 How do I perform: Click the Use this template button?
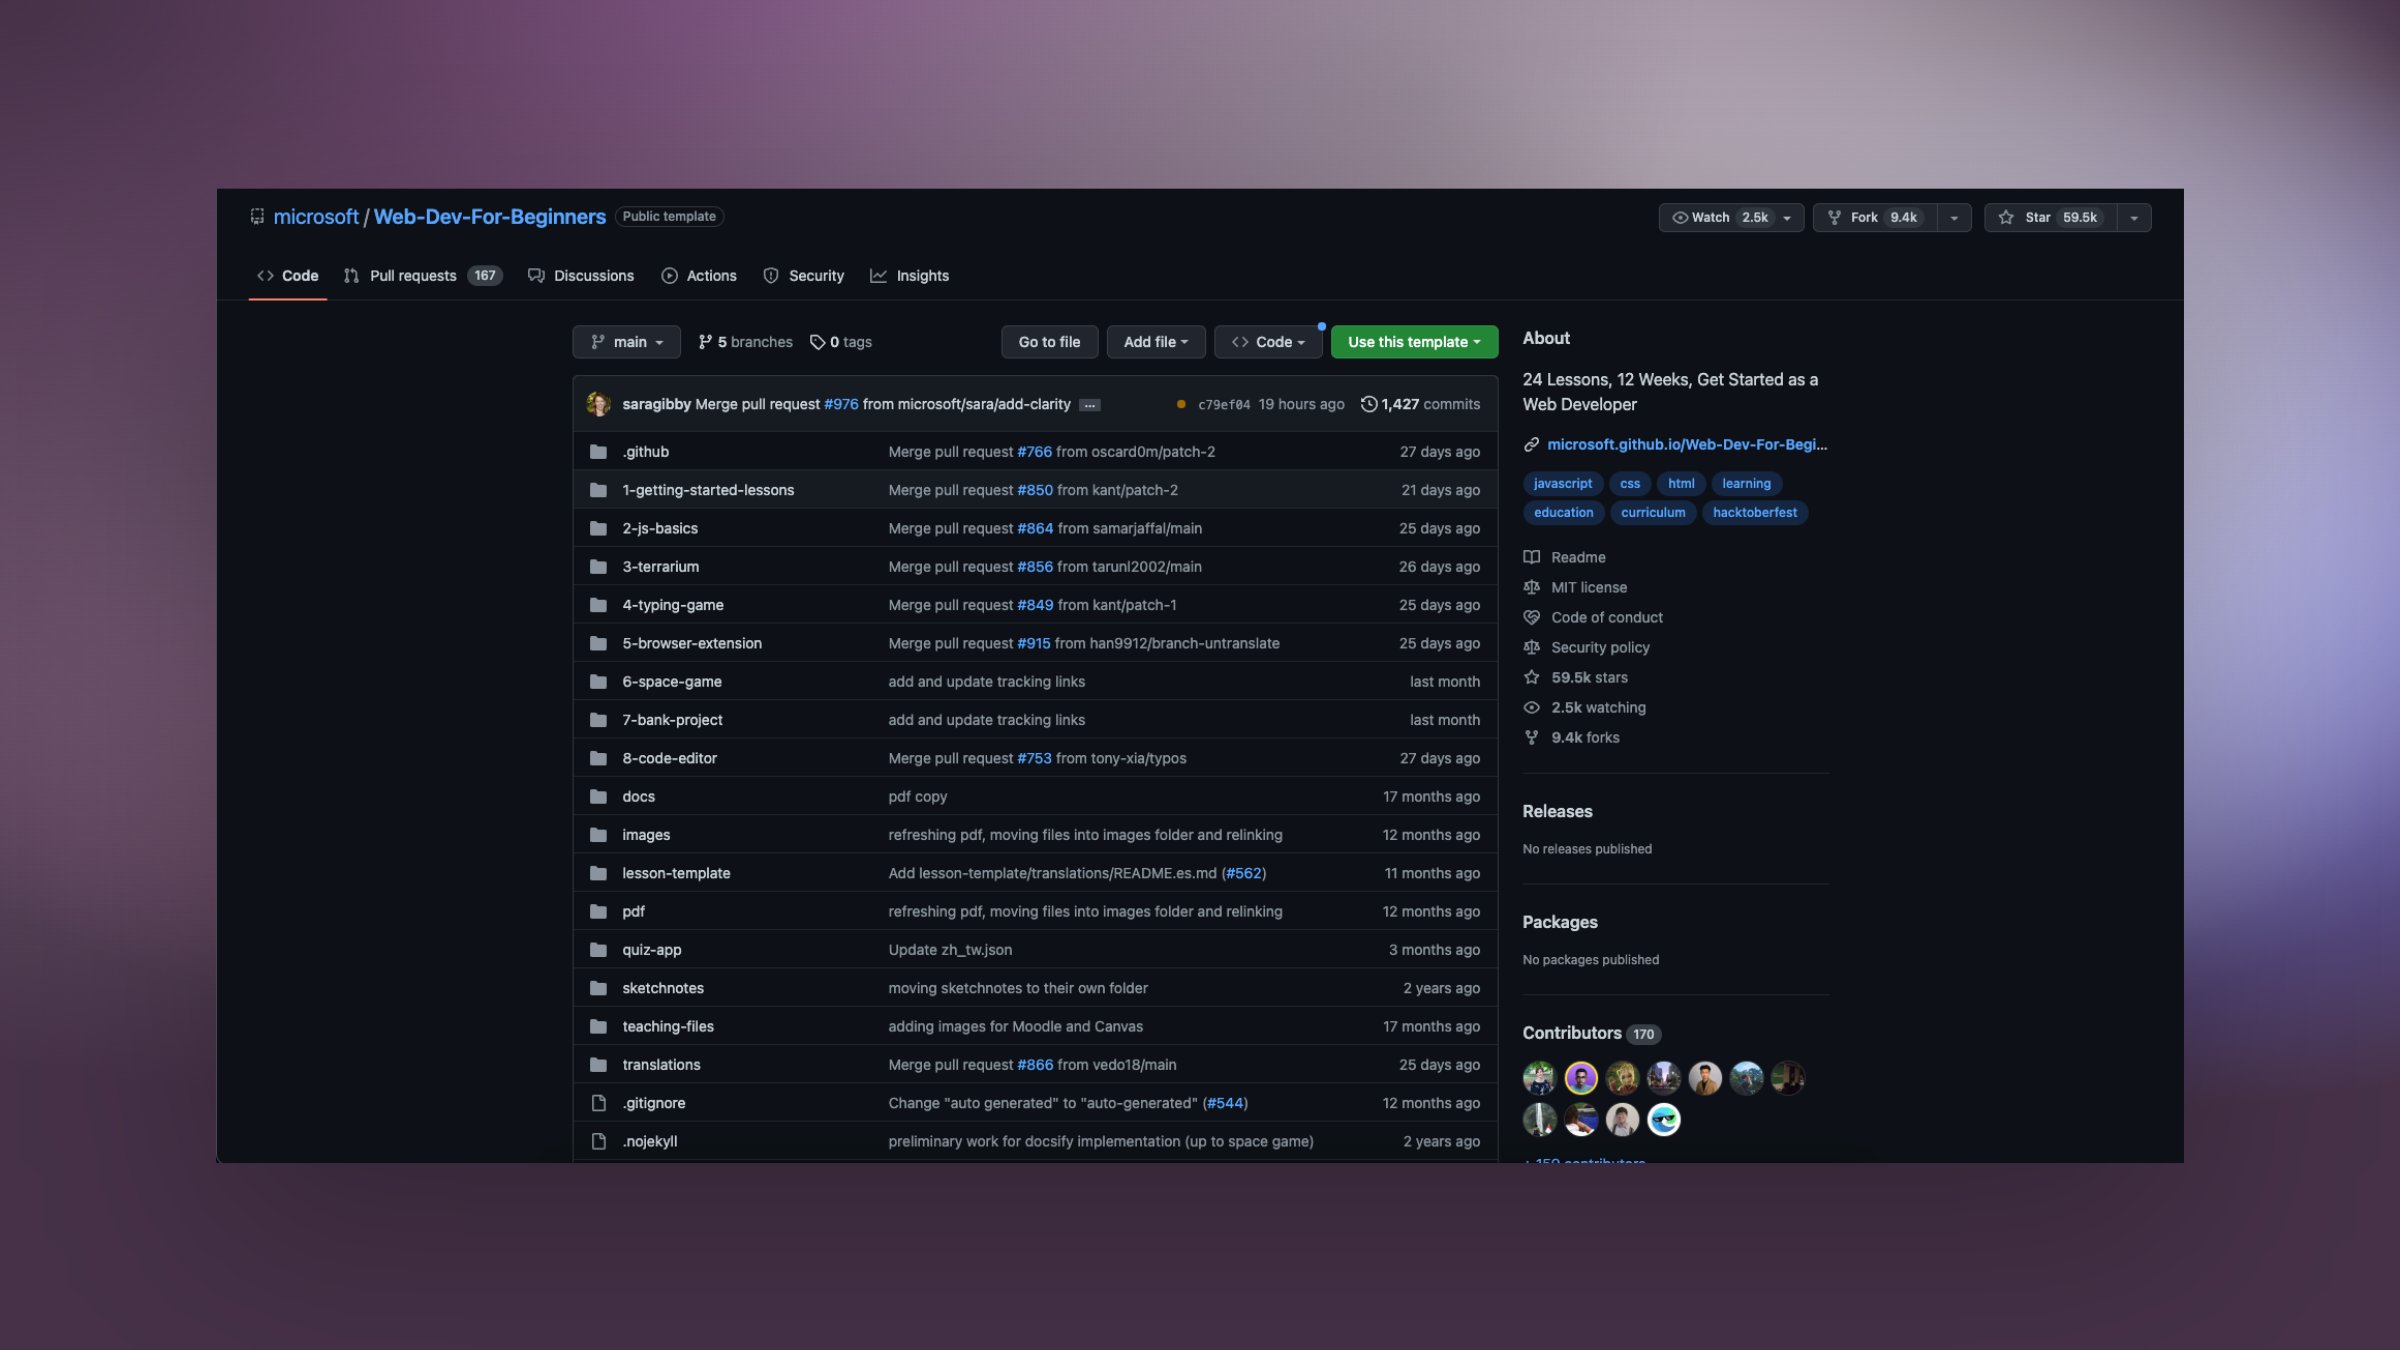pos(1414,341)
